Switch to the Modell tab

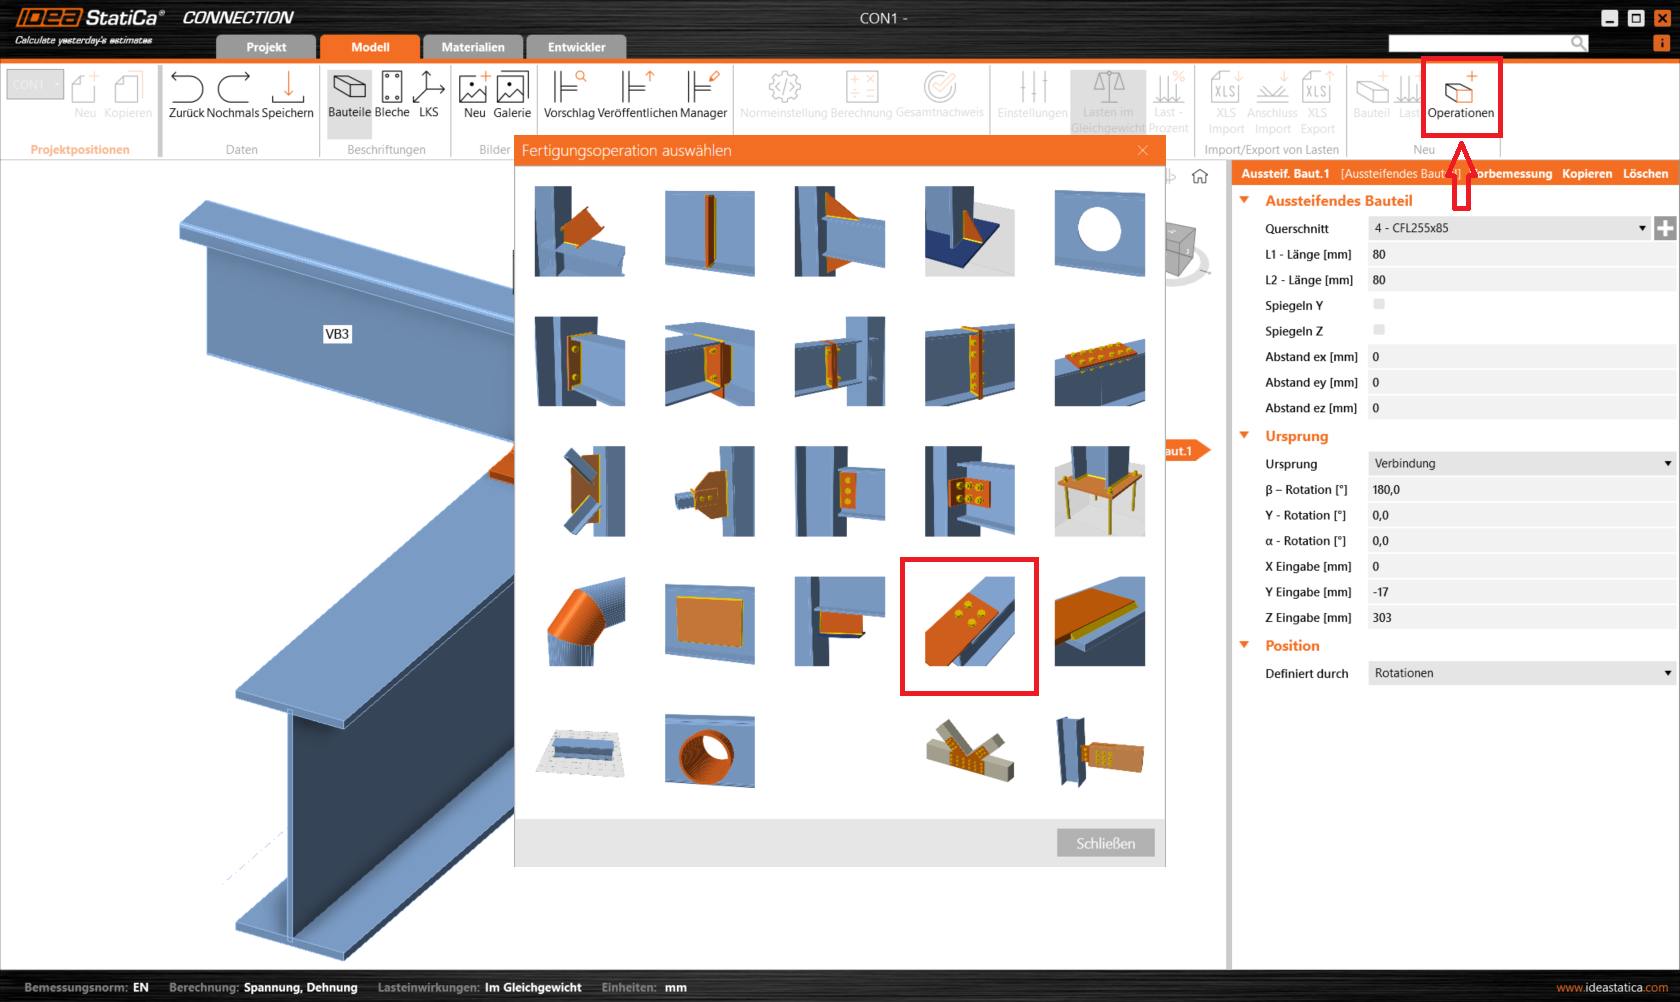370,47
